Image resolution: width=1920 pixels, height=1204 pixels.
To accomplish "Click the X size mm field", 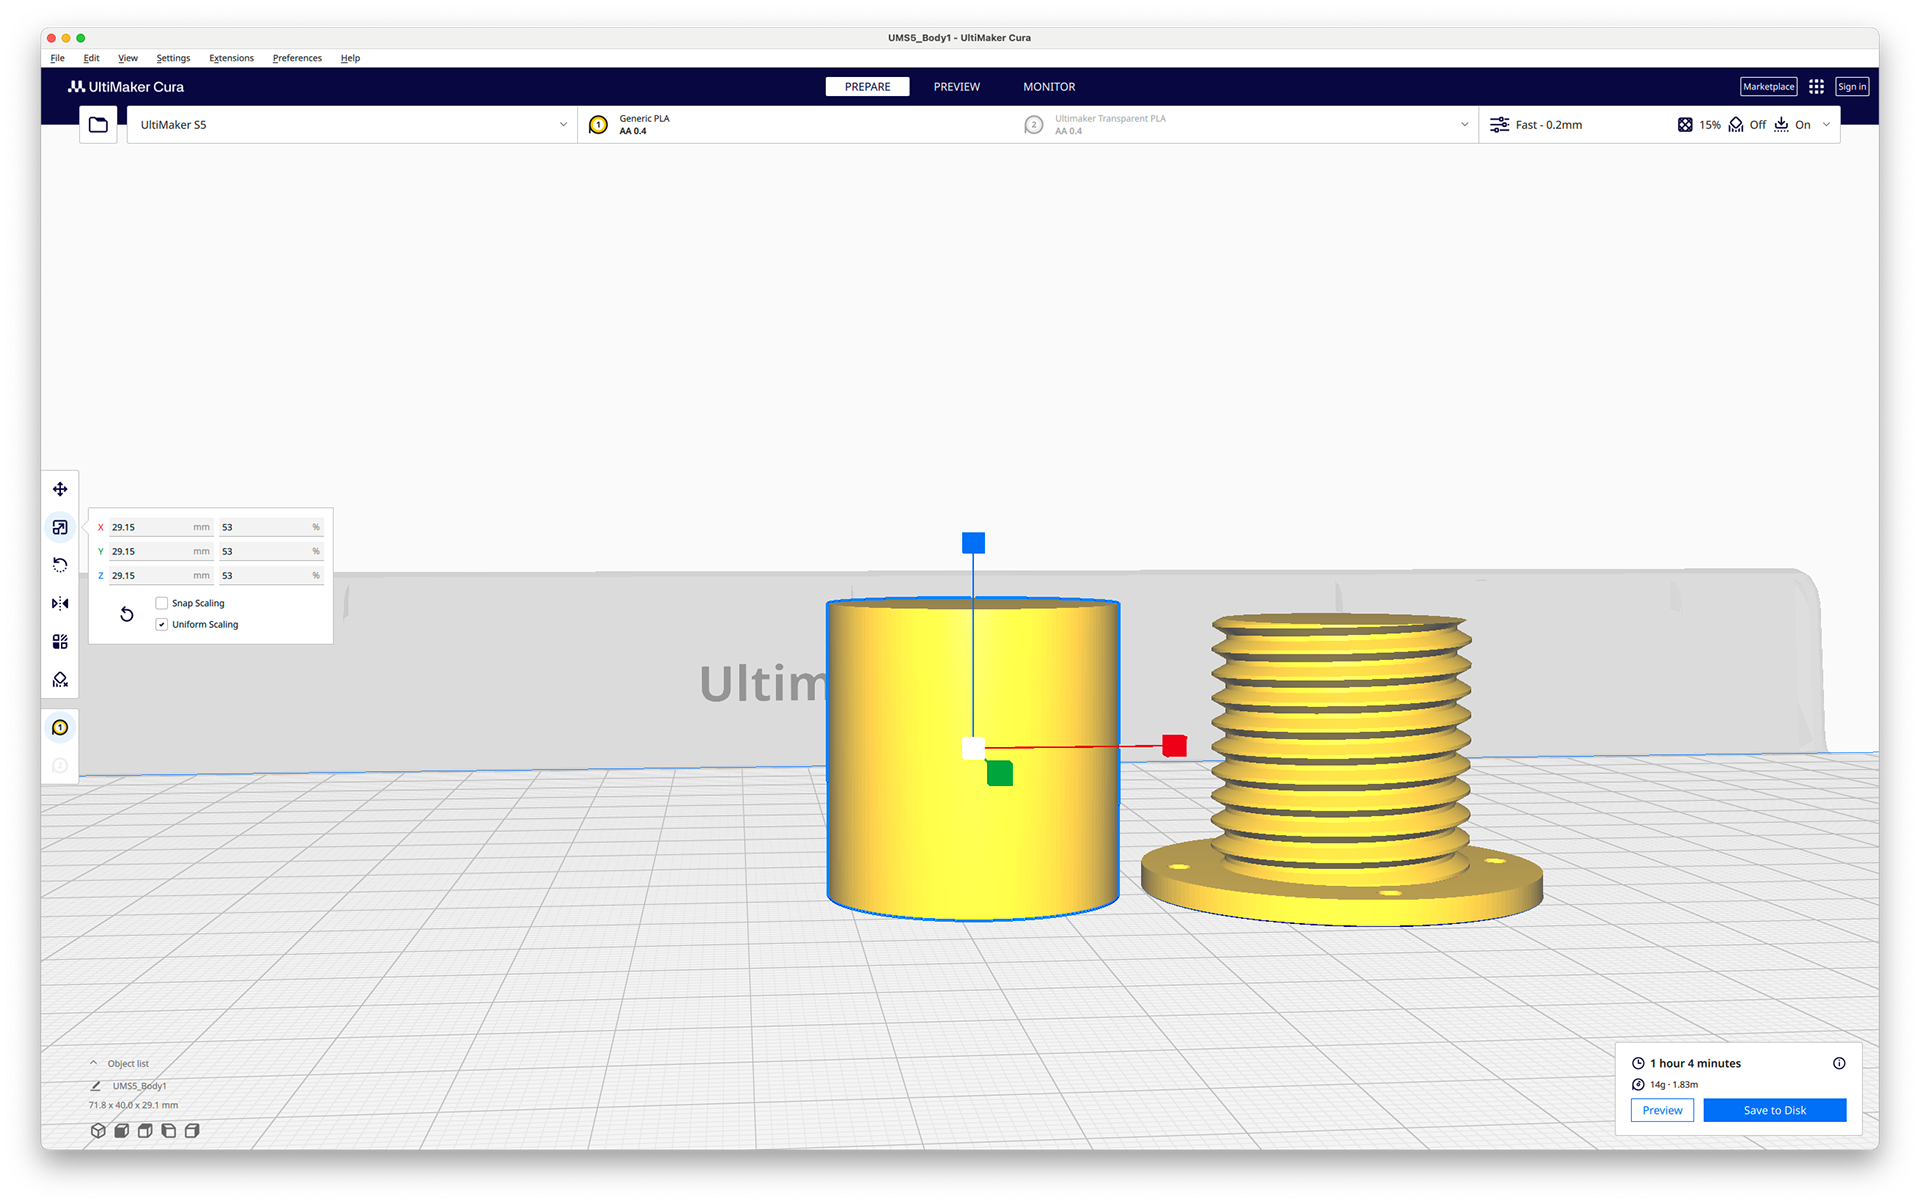I will click(x=161, y=527).
